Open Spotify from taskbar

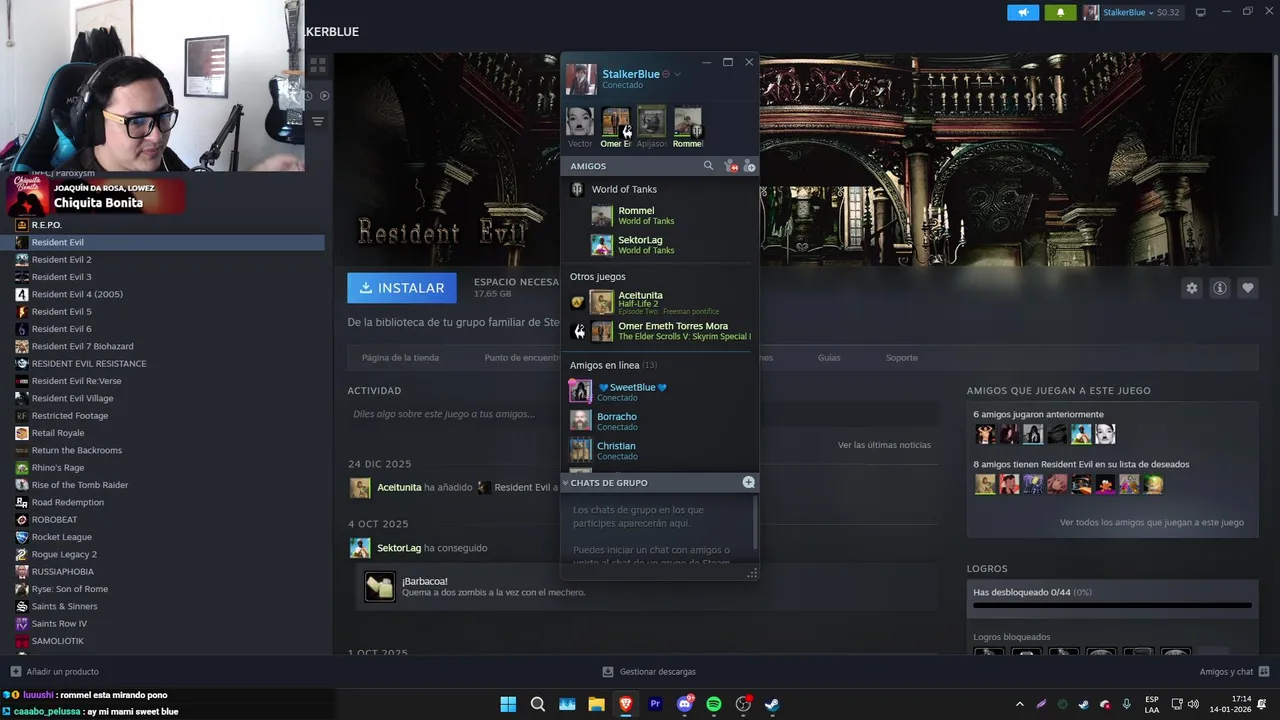click(x=714, y=704)
